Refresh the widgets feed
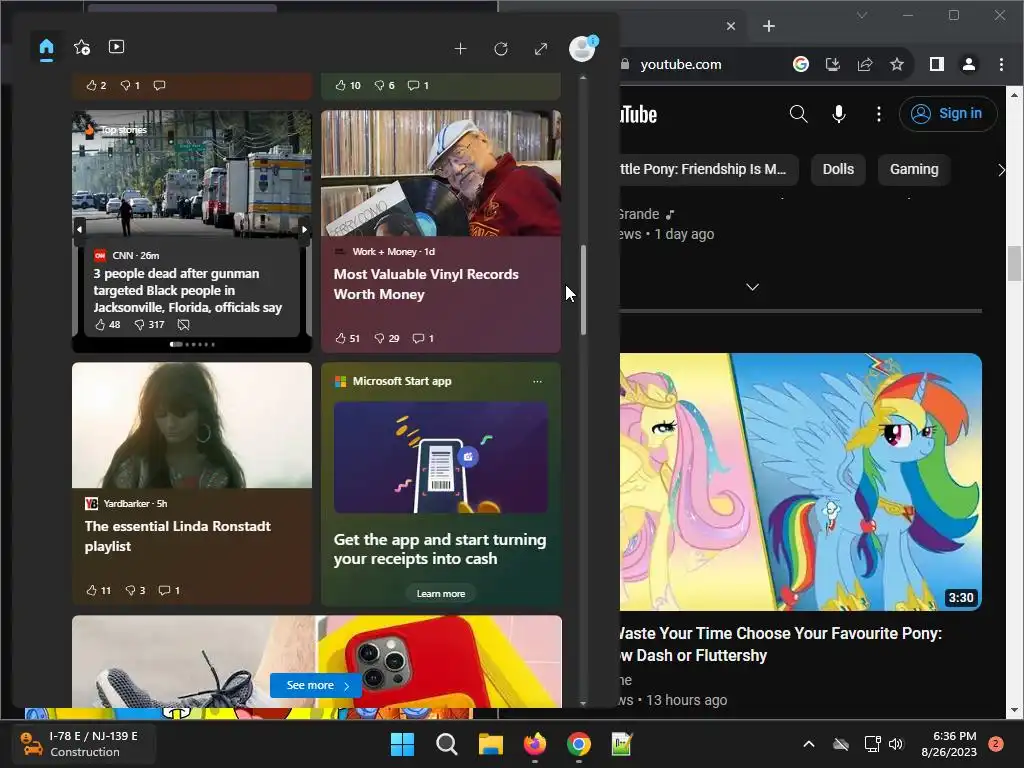 pyautogui.click(x=501, y=49)
